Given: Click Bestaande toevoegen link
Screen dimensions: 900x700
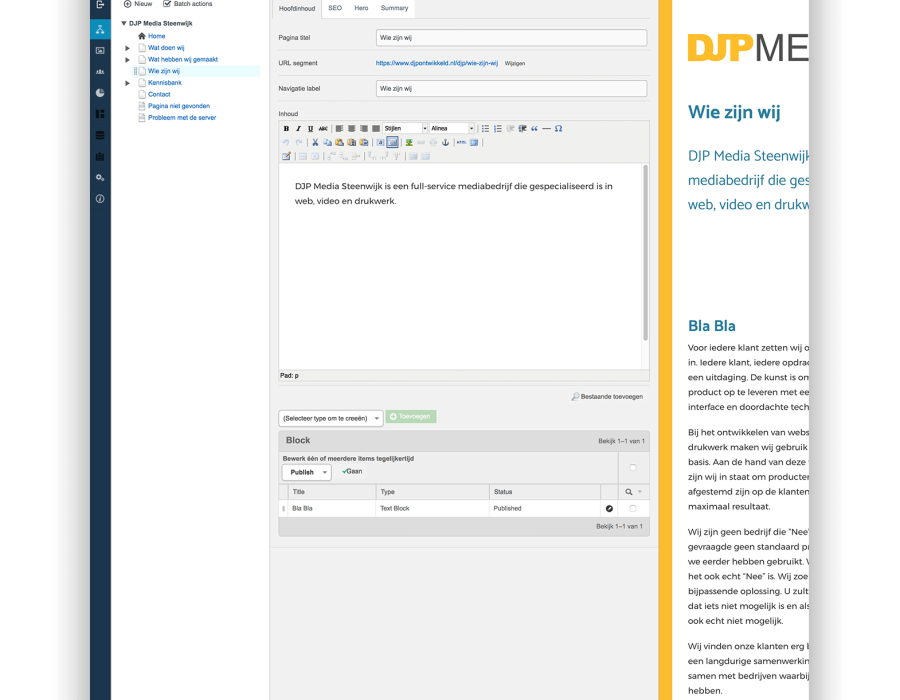Looking at the screenshot, I should tap(607, 396).
